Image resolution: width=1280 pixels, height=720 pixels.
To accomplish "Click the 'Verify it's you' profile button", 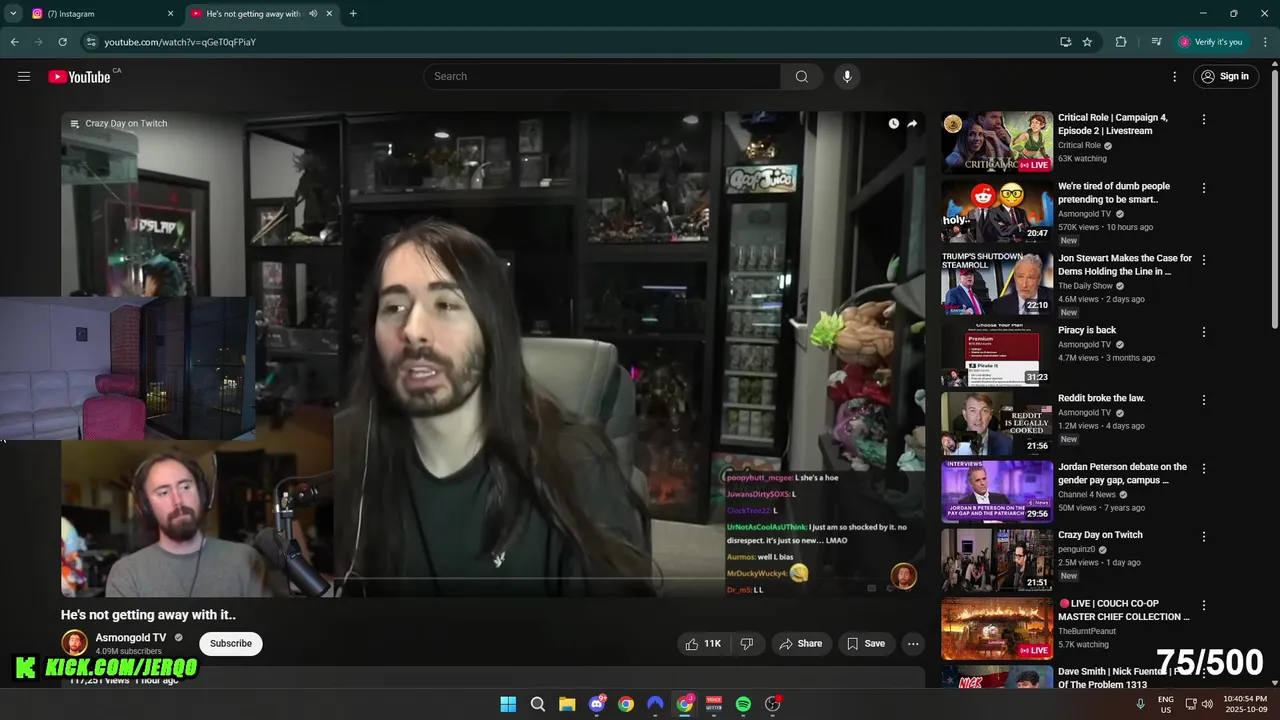I will (x=1210, y=42).
